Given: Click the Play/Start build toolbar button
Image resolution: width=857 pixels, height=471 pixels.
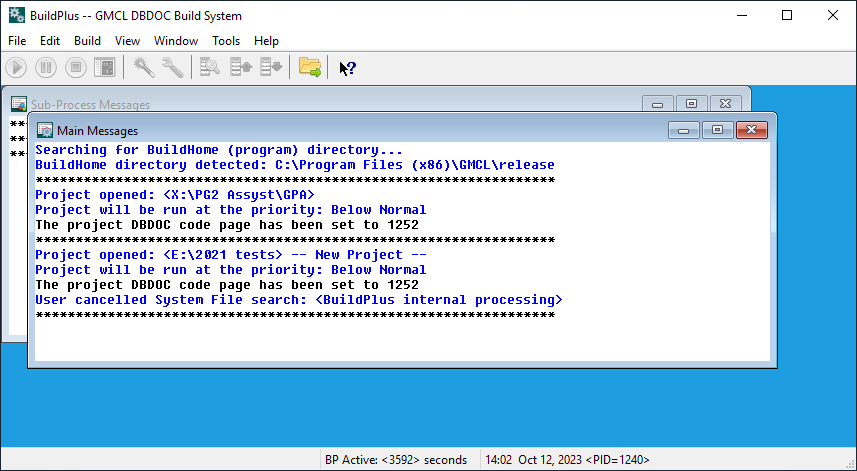Looking at the screenshot, I should point(16,68).
